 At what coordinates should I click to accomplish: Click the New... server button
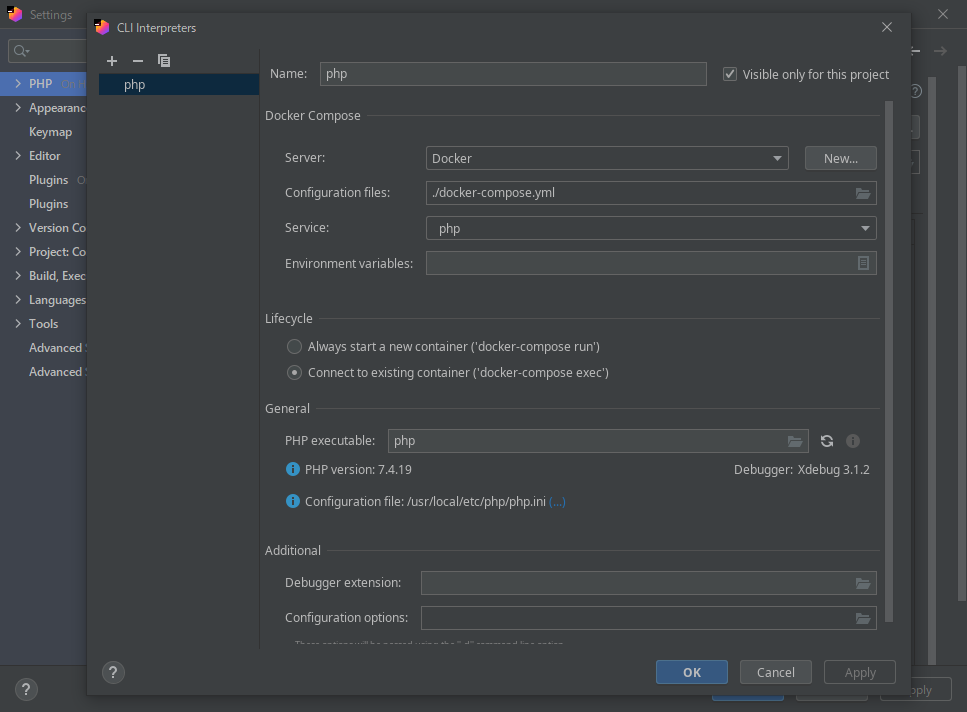click(840, 158)
